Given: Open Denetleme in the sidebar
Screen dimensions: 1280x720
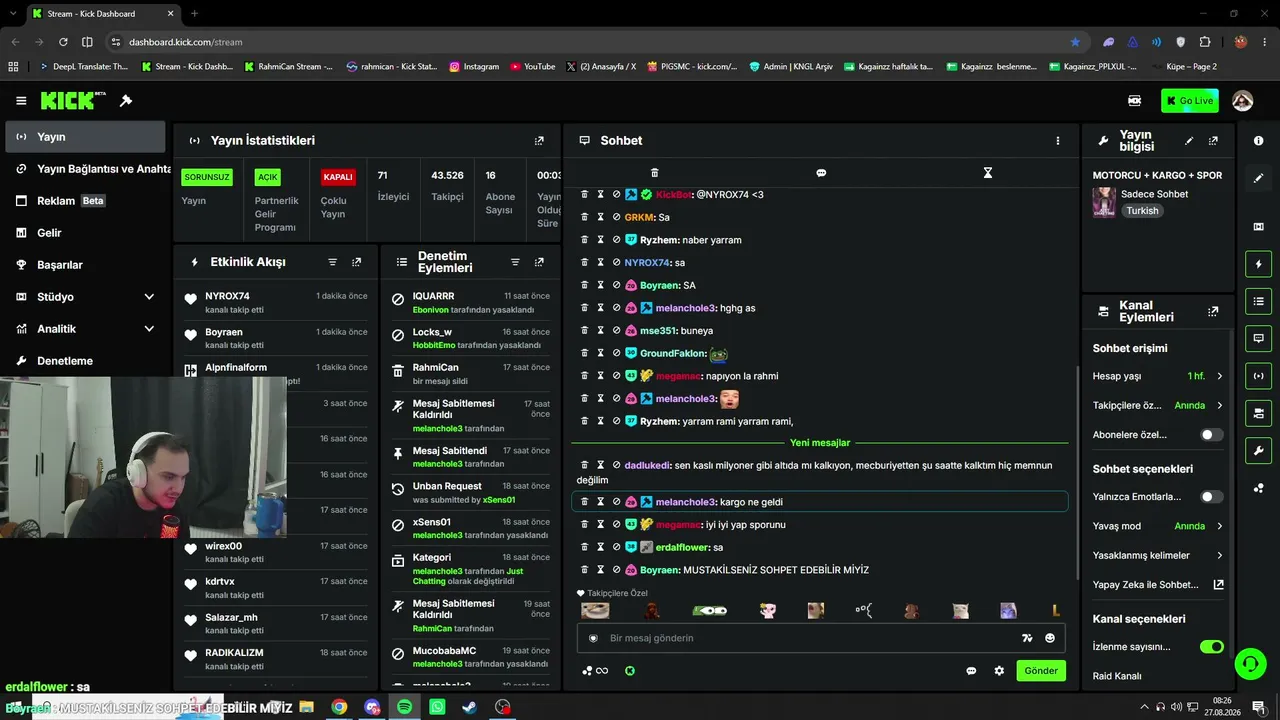Looking at the screenshot, I should [x=85, y=361].
